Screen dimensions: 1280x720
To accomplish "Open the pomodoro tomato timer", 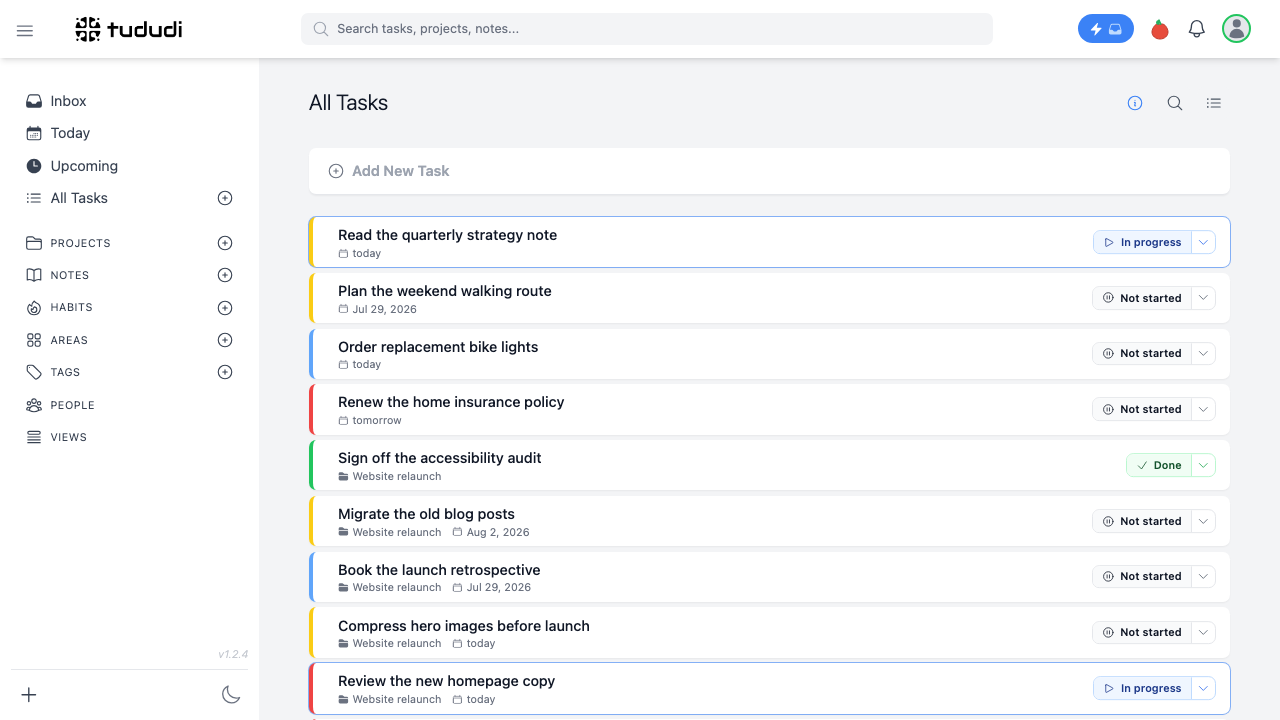I will pyautogui.click(x=1160, y=29).
